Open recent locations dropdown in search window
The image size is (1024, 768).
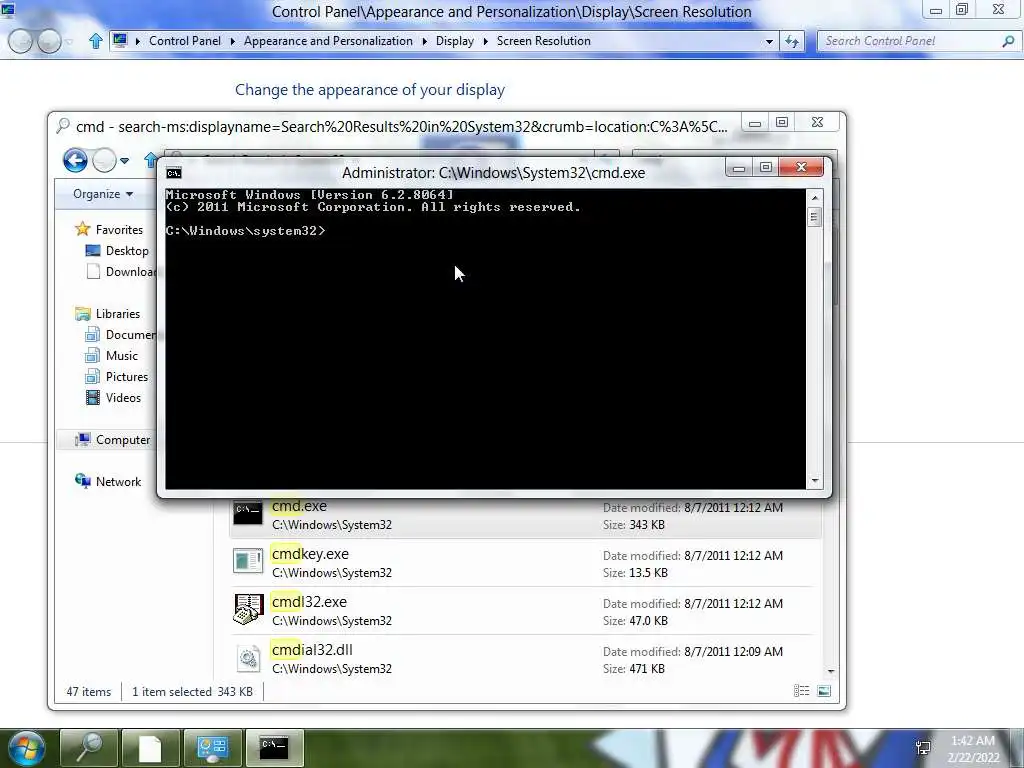pos(125,161)
